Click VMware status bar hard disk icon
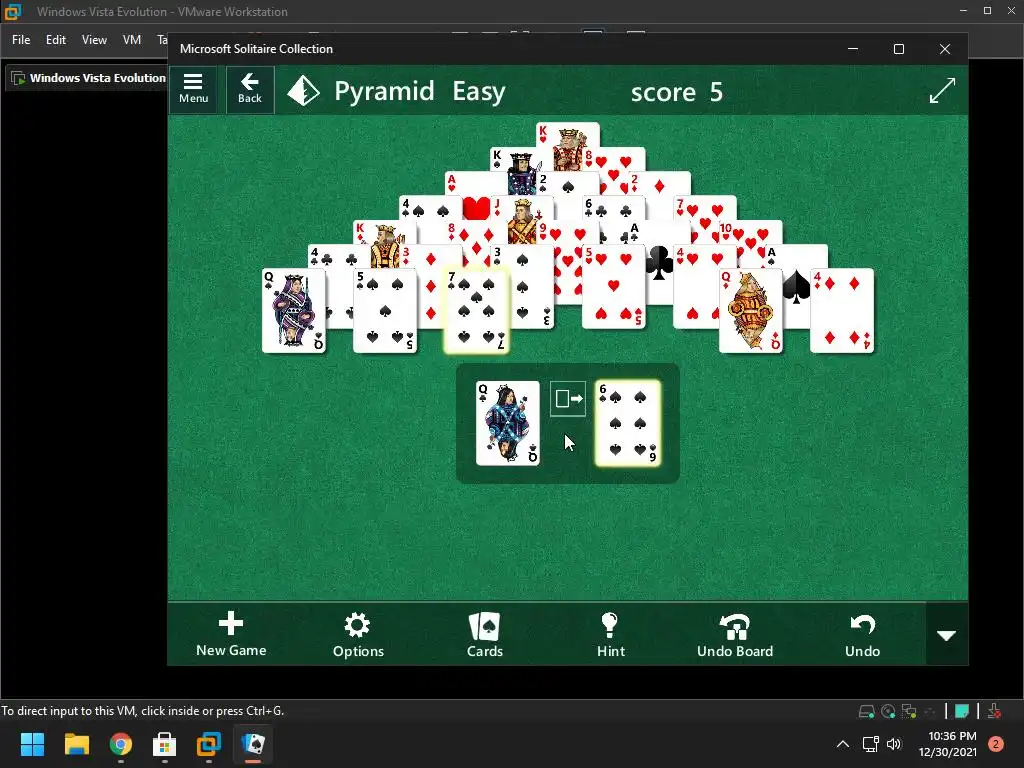This screenshot has width=1024, height=768. point(866,711)
